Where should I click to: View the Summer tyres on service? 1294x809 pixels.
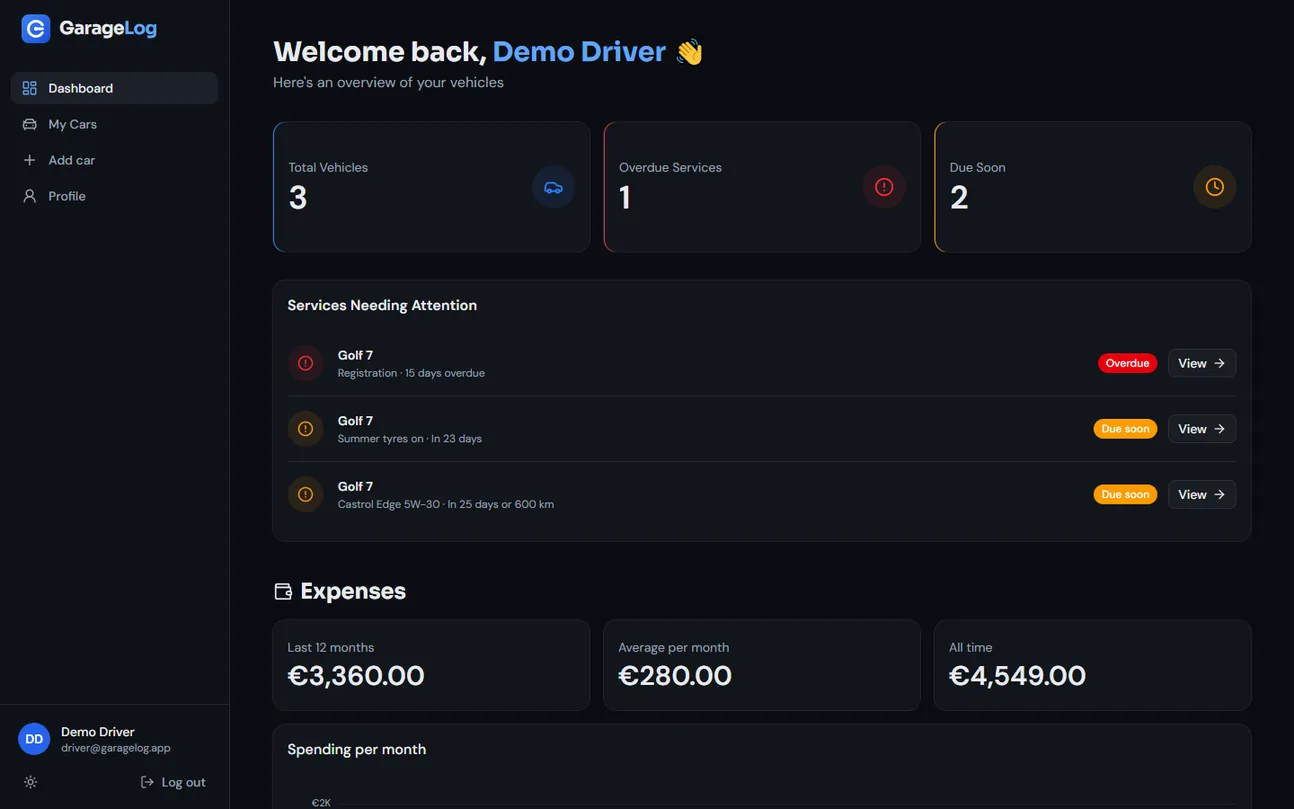pyautogui.click(x=1202, y=429)
